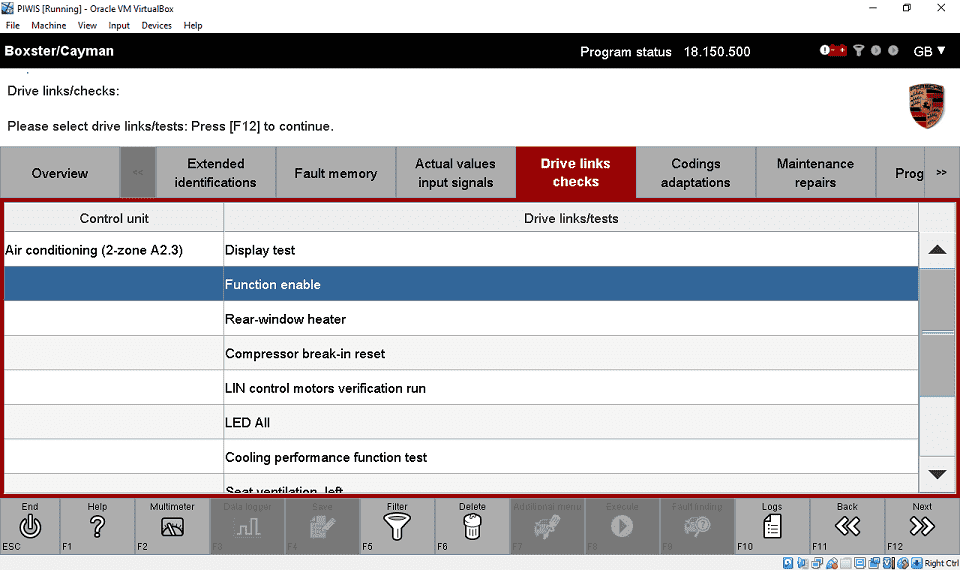Open the Logs document icon
Viewport: 960px width, 570px height.
772,525
